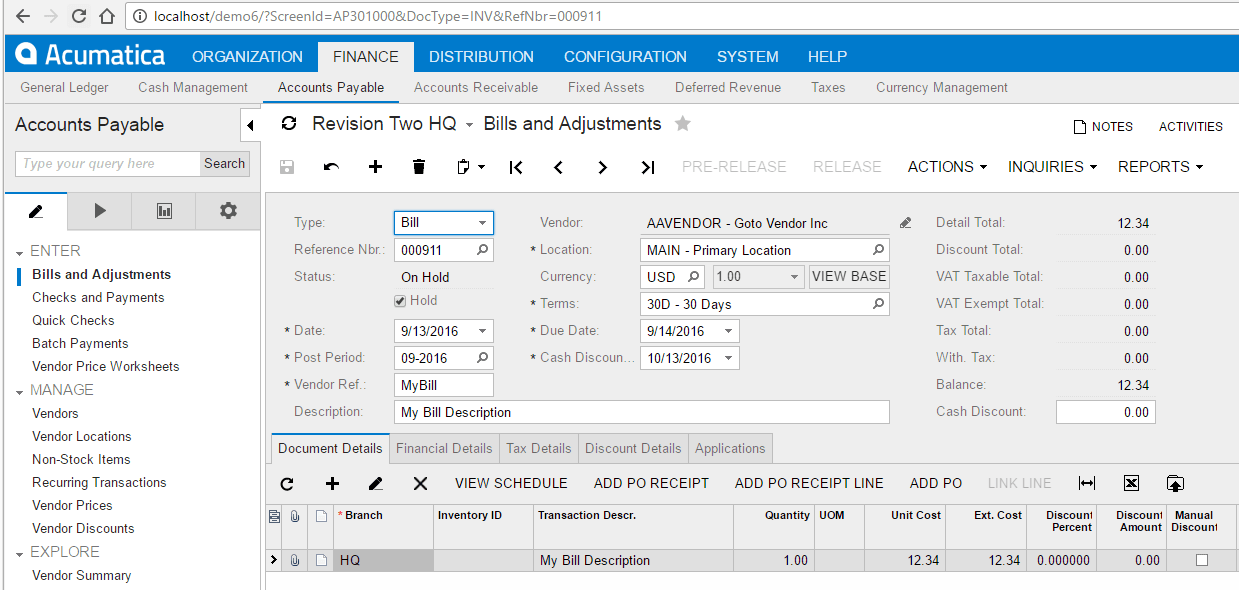
Task: Go to the last record icon
Action: 647,167
